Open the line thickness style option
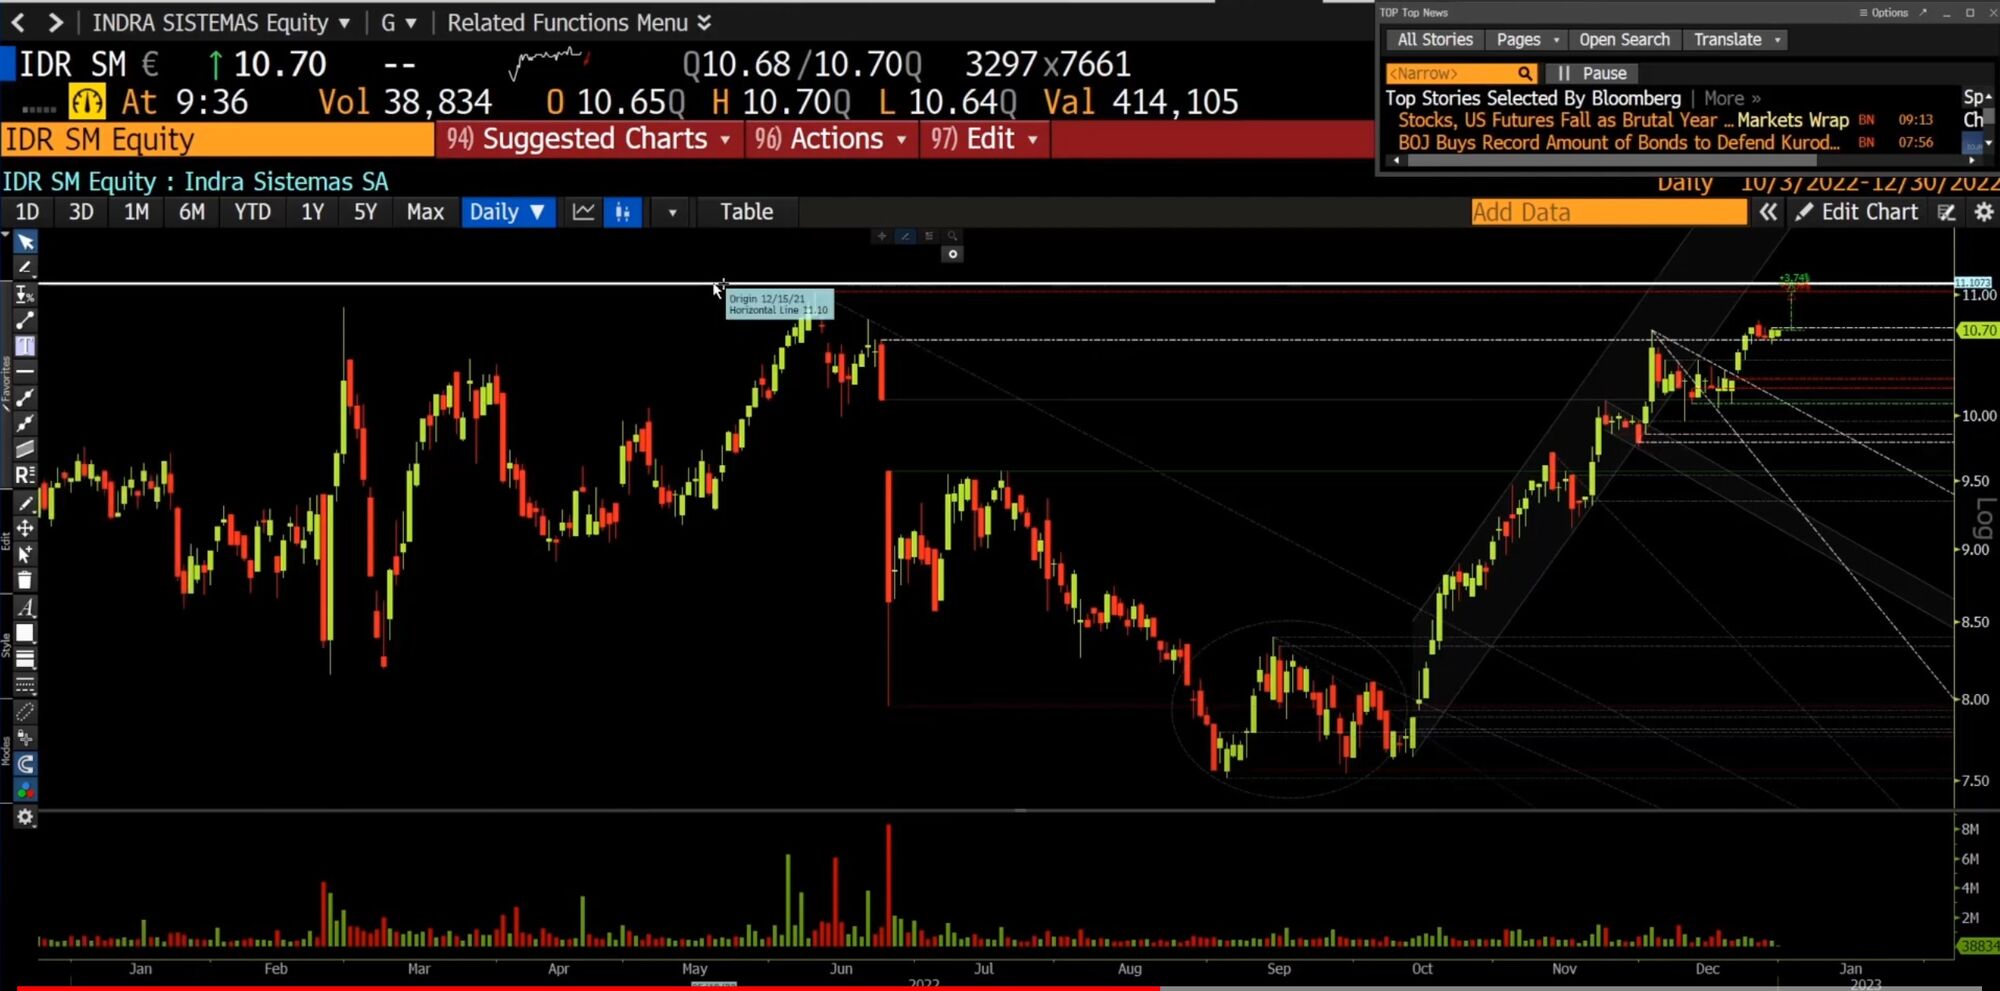This screenshot has height=991, width=2000. [x=25, y=659]
